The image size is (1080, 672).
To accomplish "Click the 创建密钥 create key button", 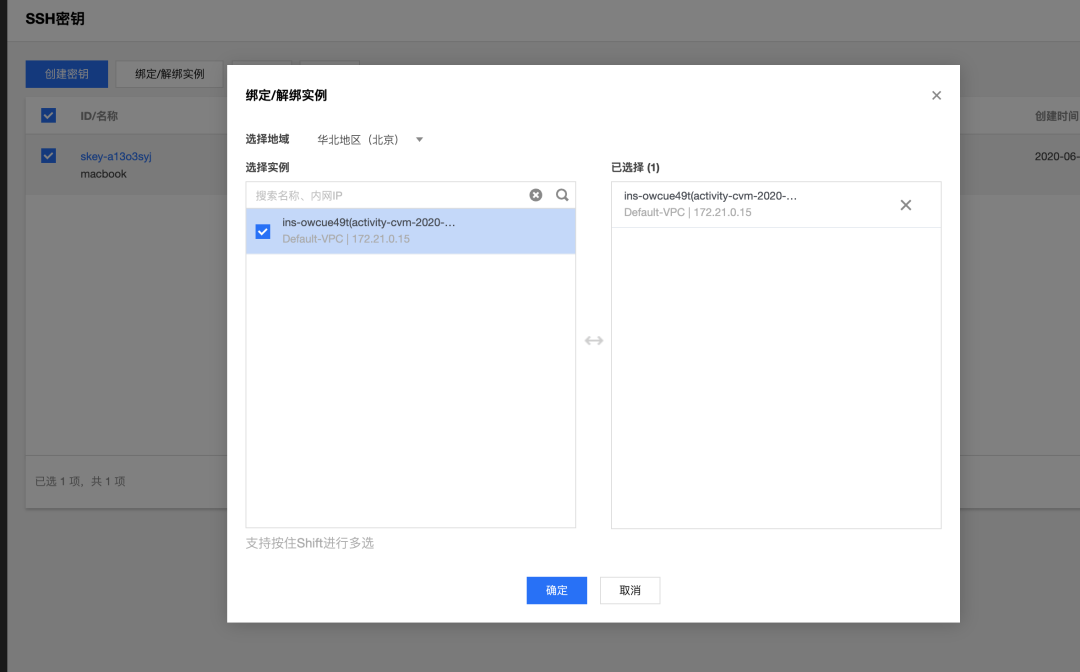I will (x=66, y=73).
